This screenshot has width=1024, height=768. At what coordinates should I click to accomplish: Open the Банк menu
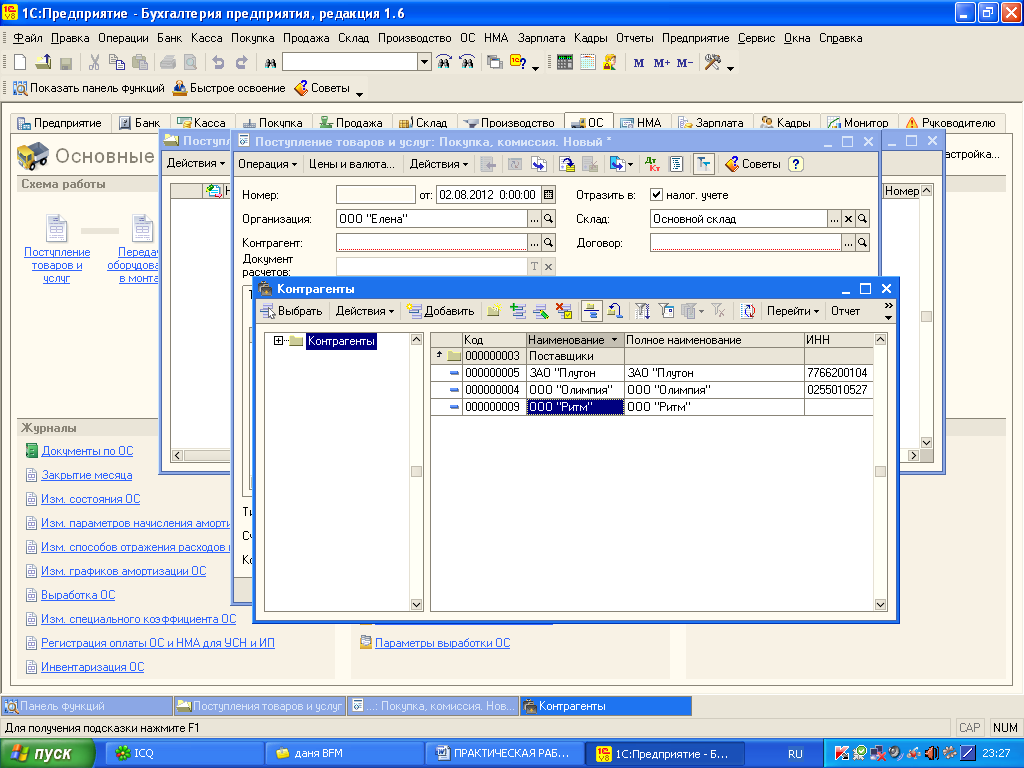pos(170,38)
